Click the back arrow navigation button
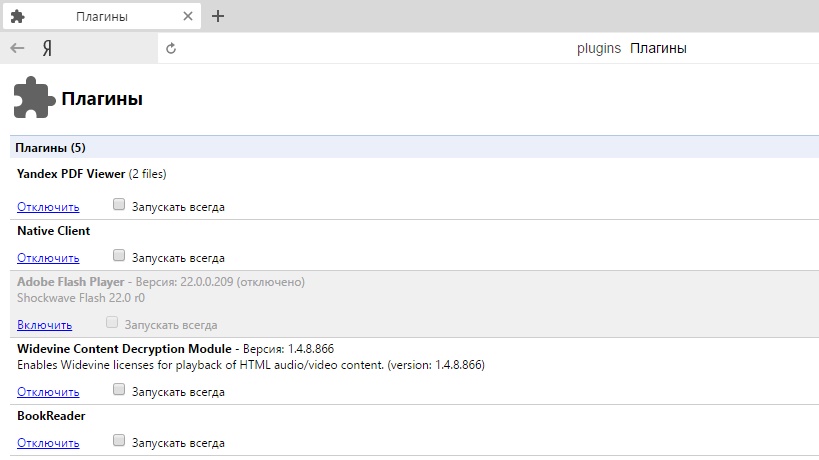 tap(17, 49)
